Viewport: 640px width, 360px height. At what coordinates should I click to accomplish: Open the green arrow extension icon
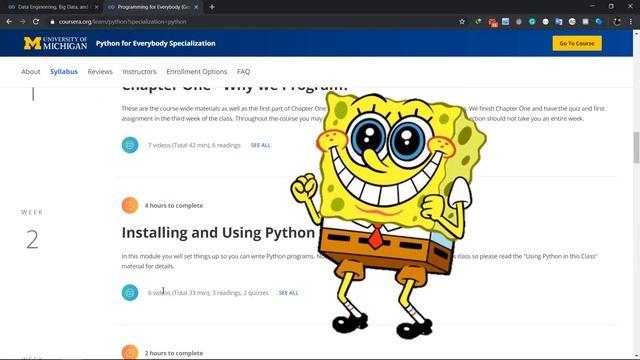[x=478, y=22]
